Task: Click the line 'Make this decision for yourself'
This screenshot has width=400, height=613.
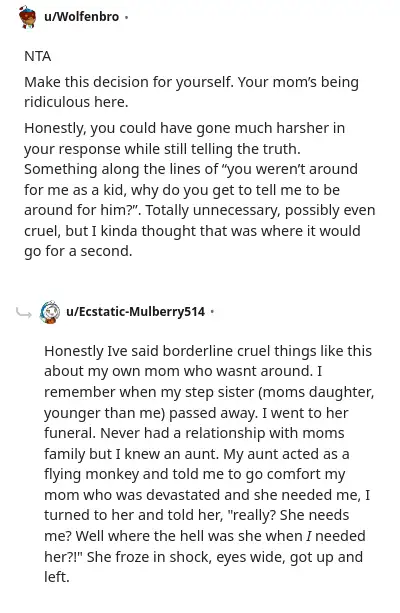Action: (x=129, y=82)
